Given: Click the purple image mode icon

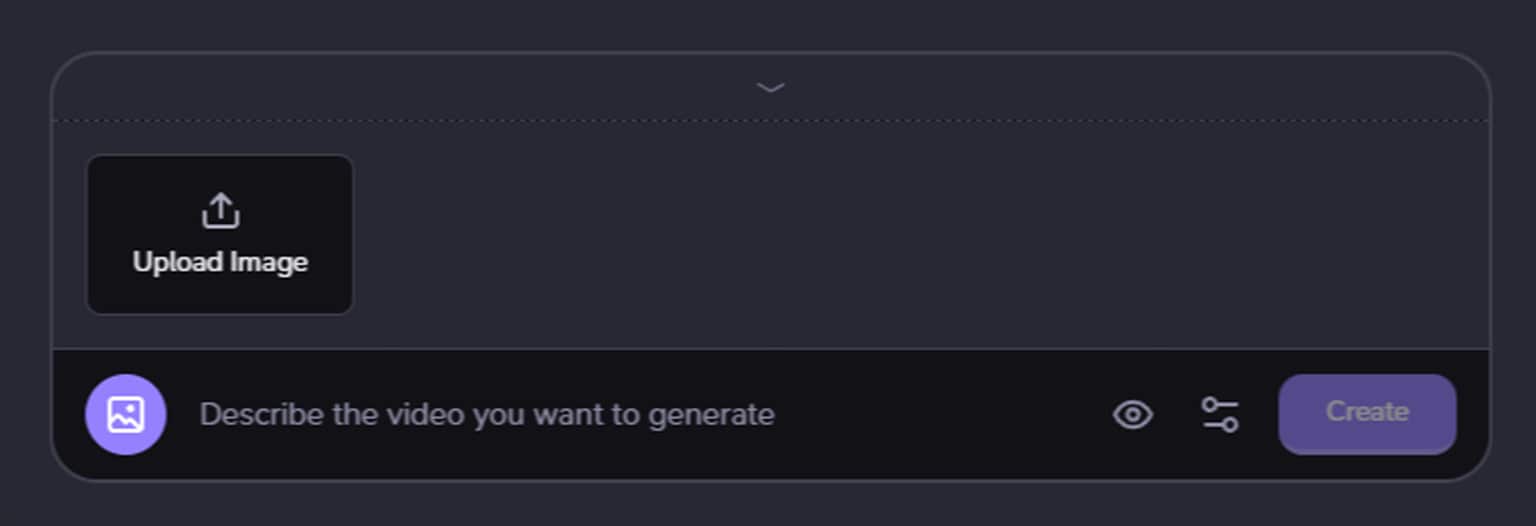Looking at the screenshot, I should [126, 414].
